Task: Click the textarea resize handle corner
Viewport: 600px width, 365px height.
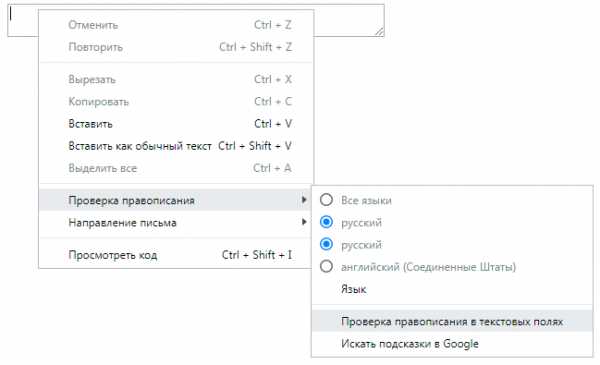Action: 379,32
